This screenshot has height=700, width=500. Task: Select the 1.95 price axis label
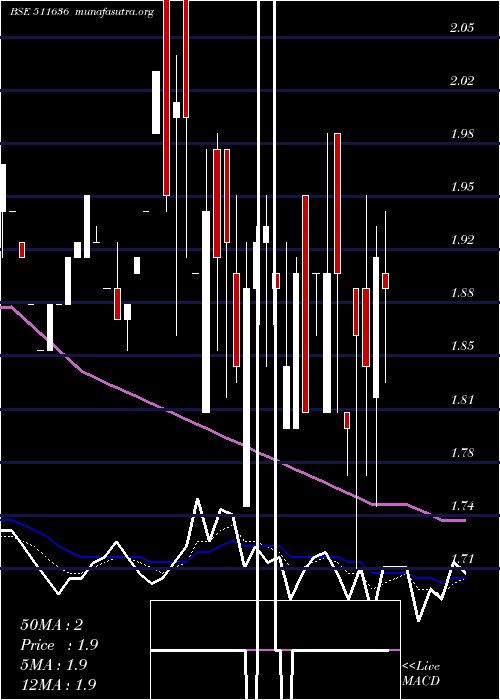coord(462,187)
